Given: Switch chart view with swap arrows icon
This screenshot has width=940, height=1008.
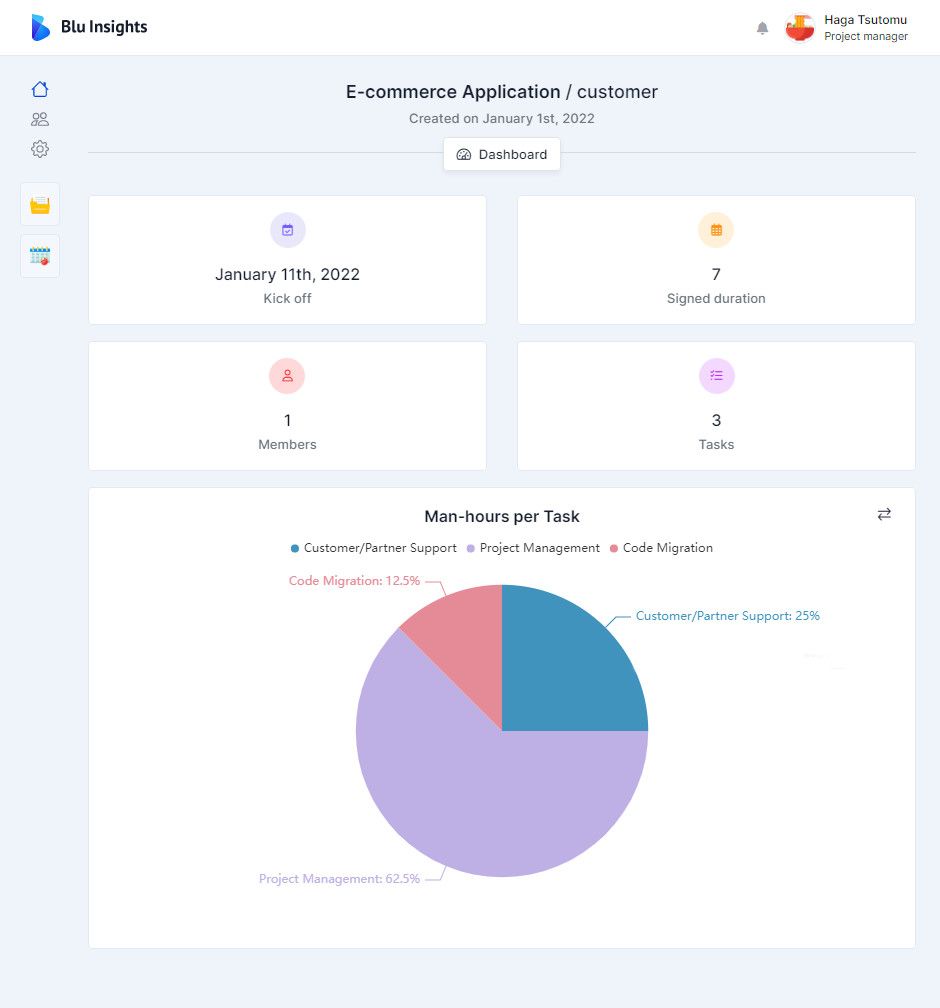Looking at the screenshot, I should [884, 514].
